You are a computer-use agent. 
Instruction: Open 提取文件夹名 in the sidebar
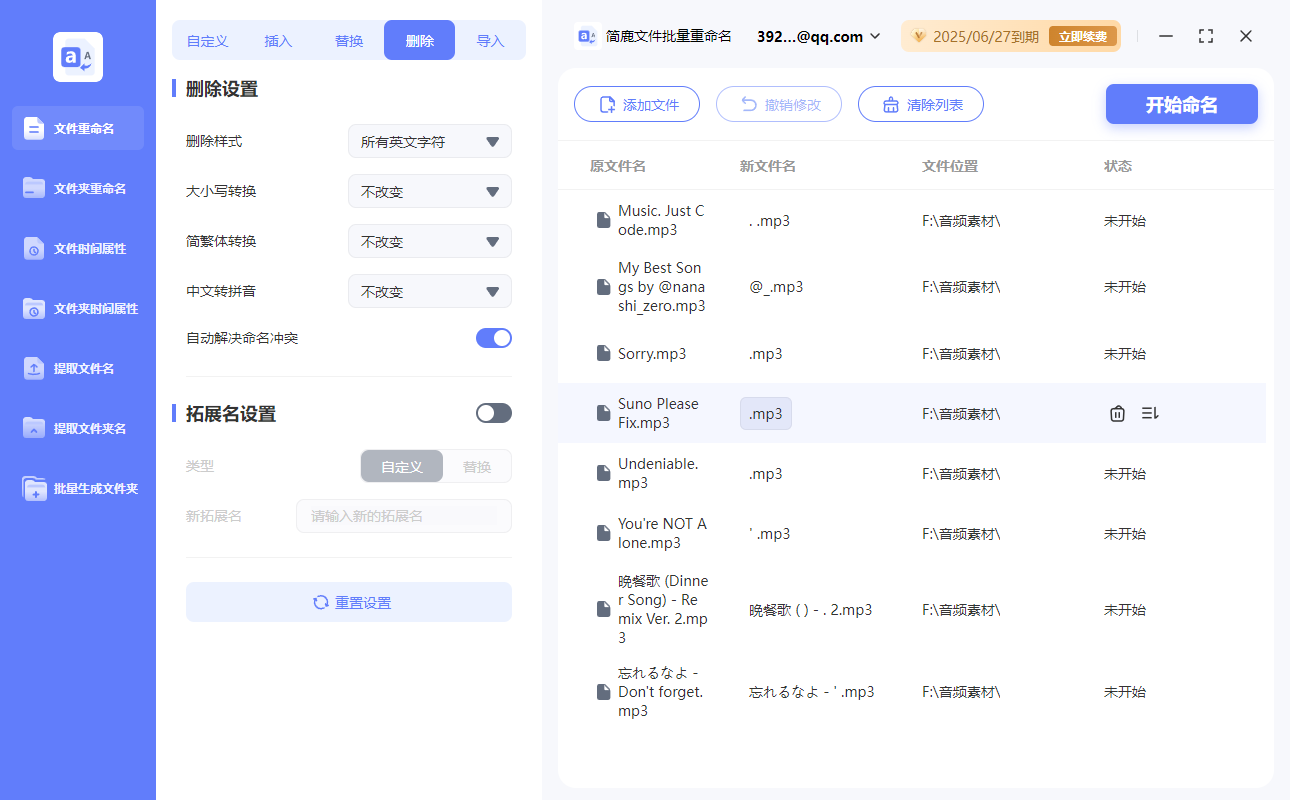(x=78, y=428)
